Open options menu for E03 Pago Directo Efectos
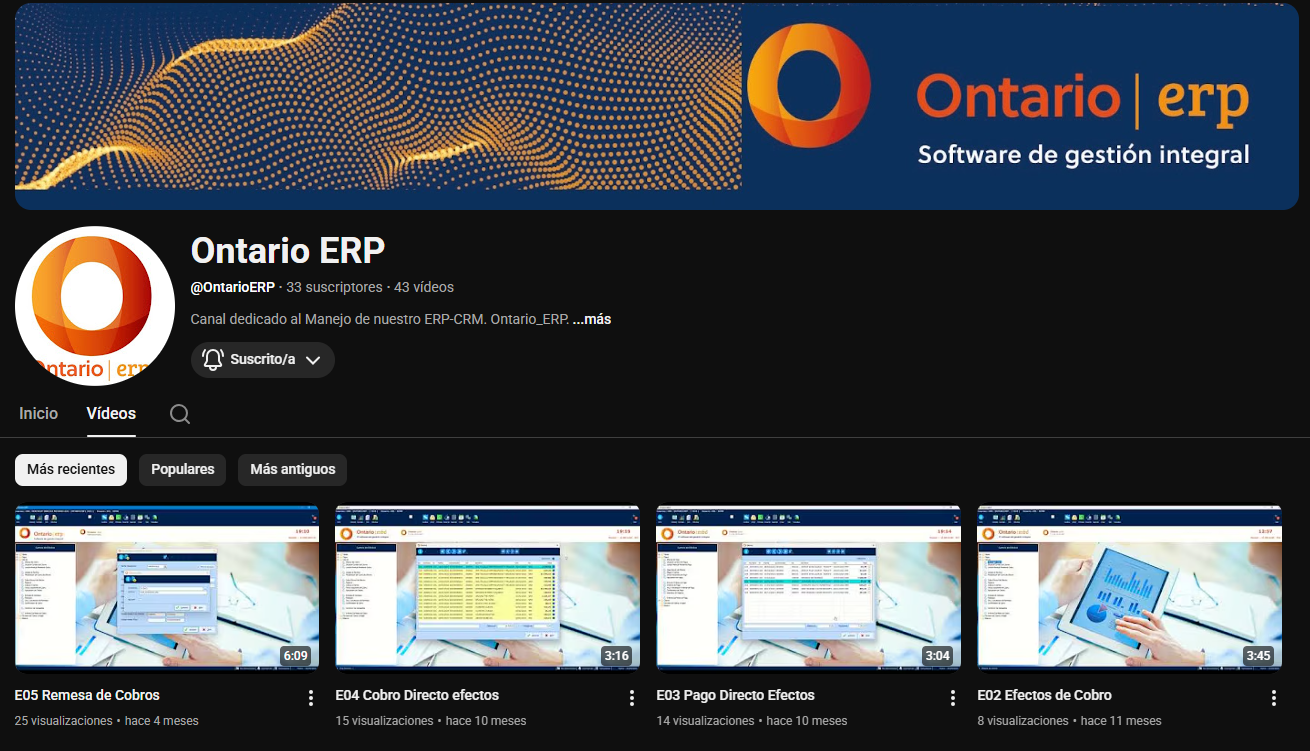The image size is (1310, 751). [x=953, y=698]
